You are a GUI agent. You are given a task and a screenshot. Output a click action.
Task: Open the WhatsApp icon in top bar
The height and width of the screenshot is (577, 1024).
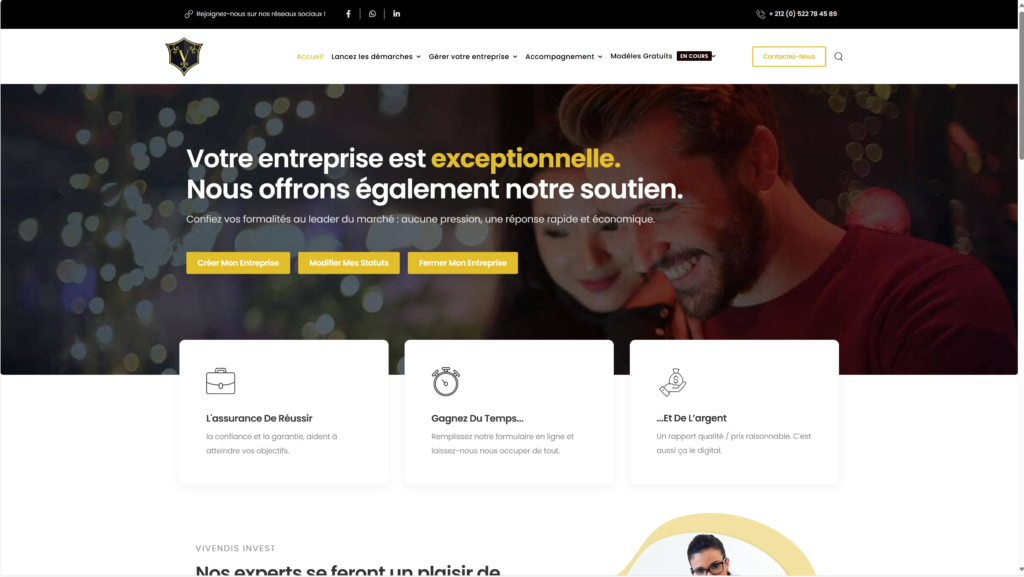(372, 14)
